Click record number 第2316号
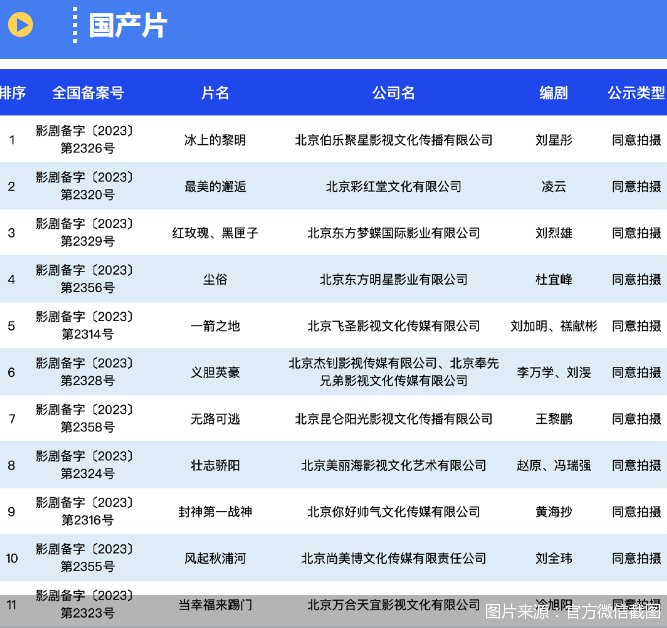The image size is (667, 628). click(x=88, y=520)
